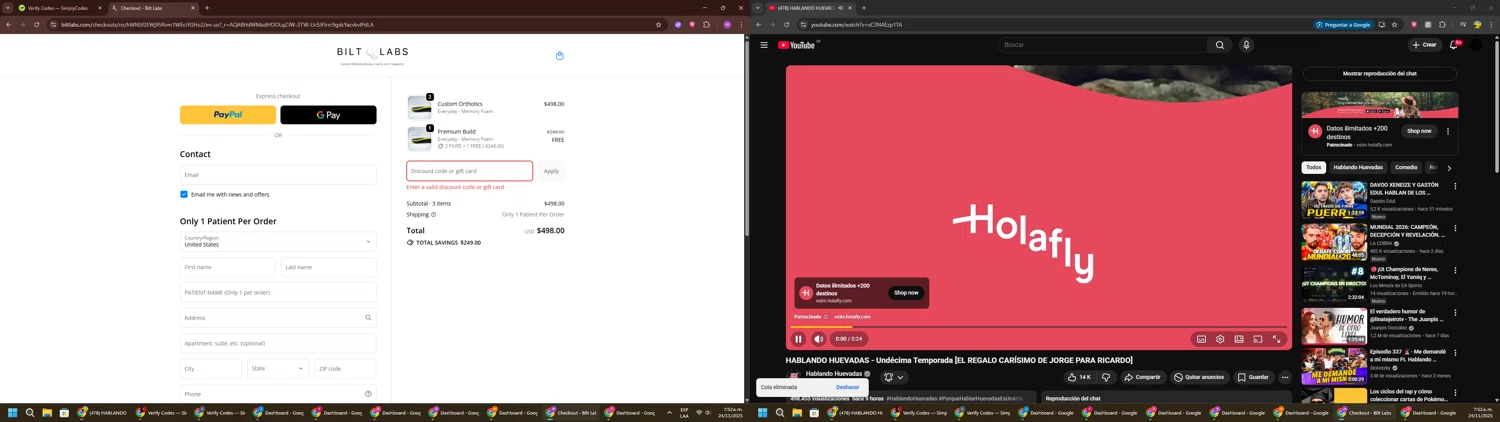Screen dimensions: 1500x422
Task: Click Shop now in the video overlay ad
Action: [906, 293]
